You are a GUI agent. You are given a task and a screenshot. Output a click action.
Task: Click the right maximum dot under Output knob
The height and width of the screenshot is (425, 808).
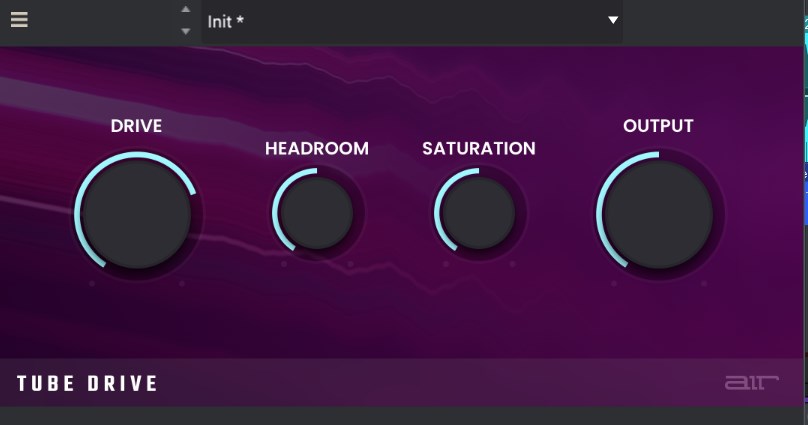click(x=703, y=284)
